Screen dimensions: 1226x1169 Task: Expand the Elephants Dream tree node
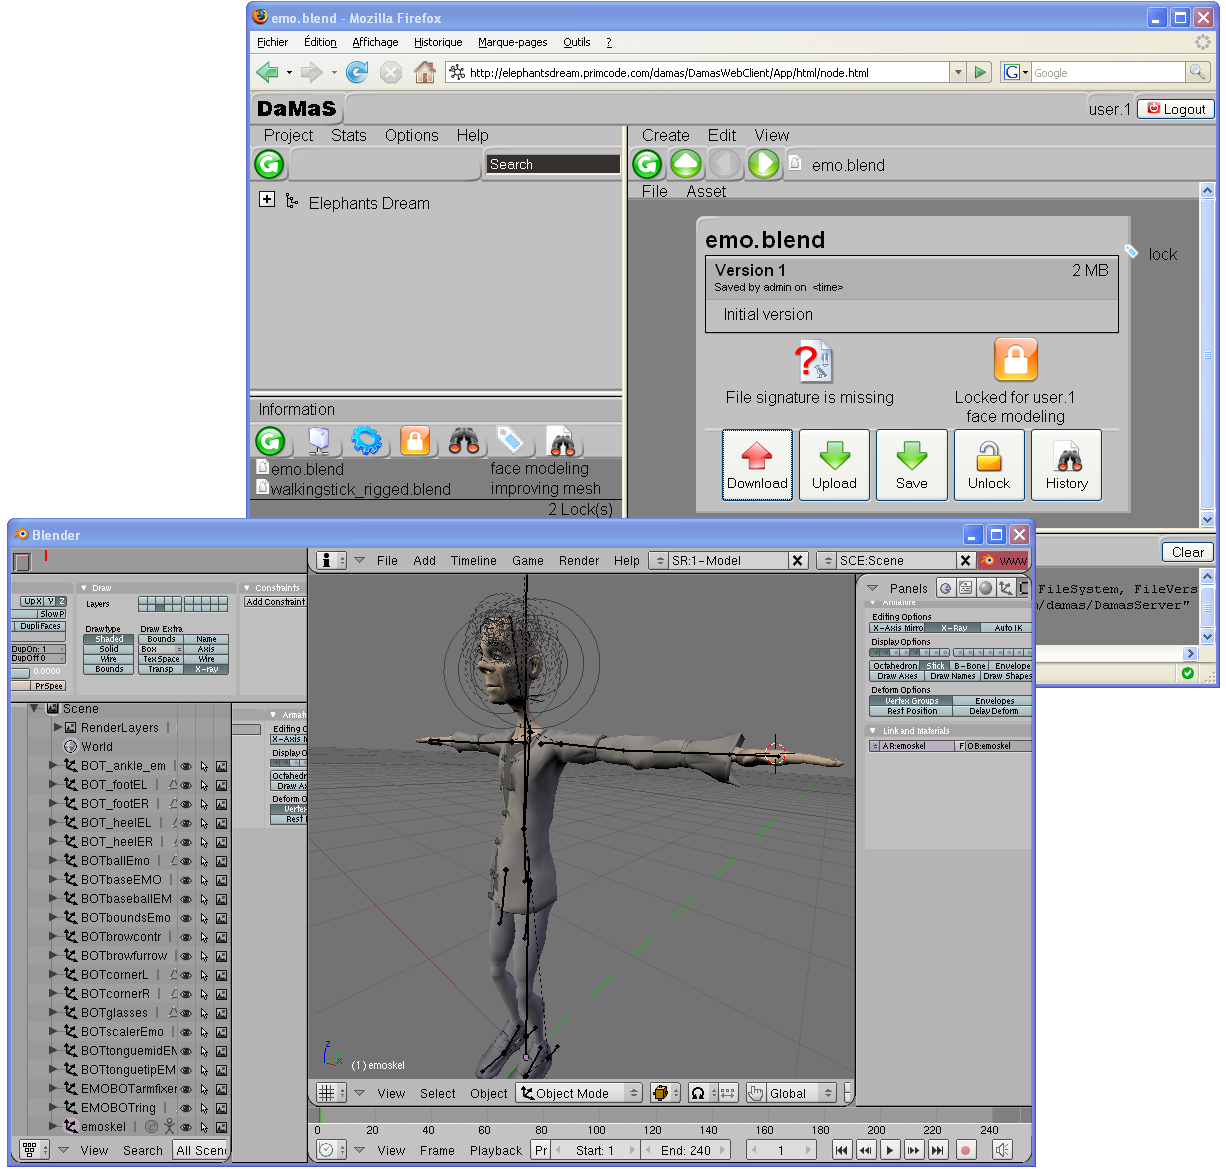pos(267,199)
